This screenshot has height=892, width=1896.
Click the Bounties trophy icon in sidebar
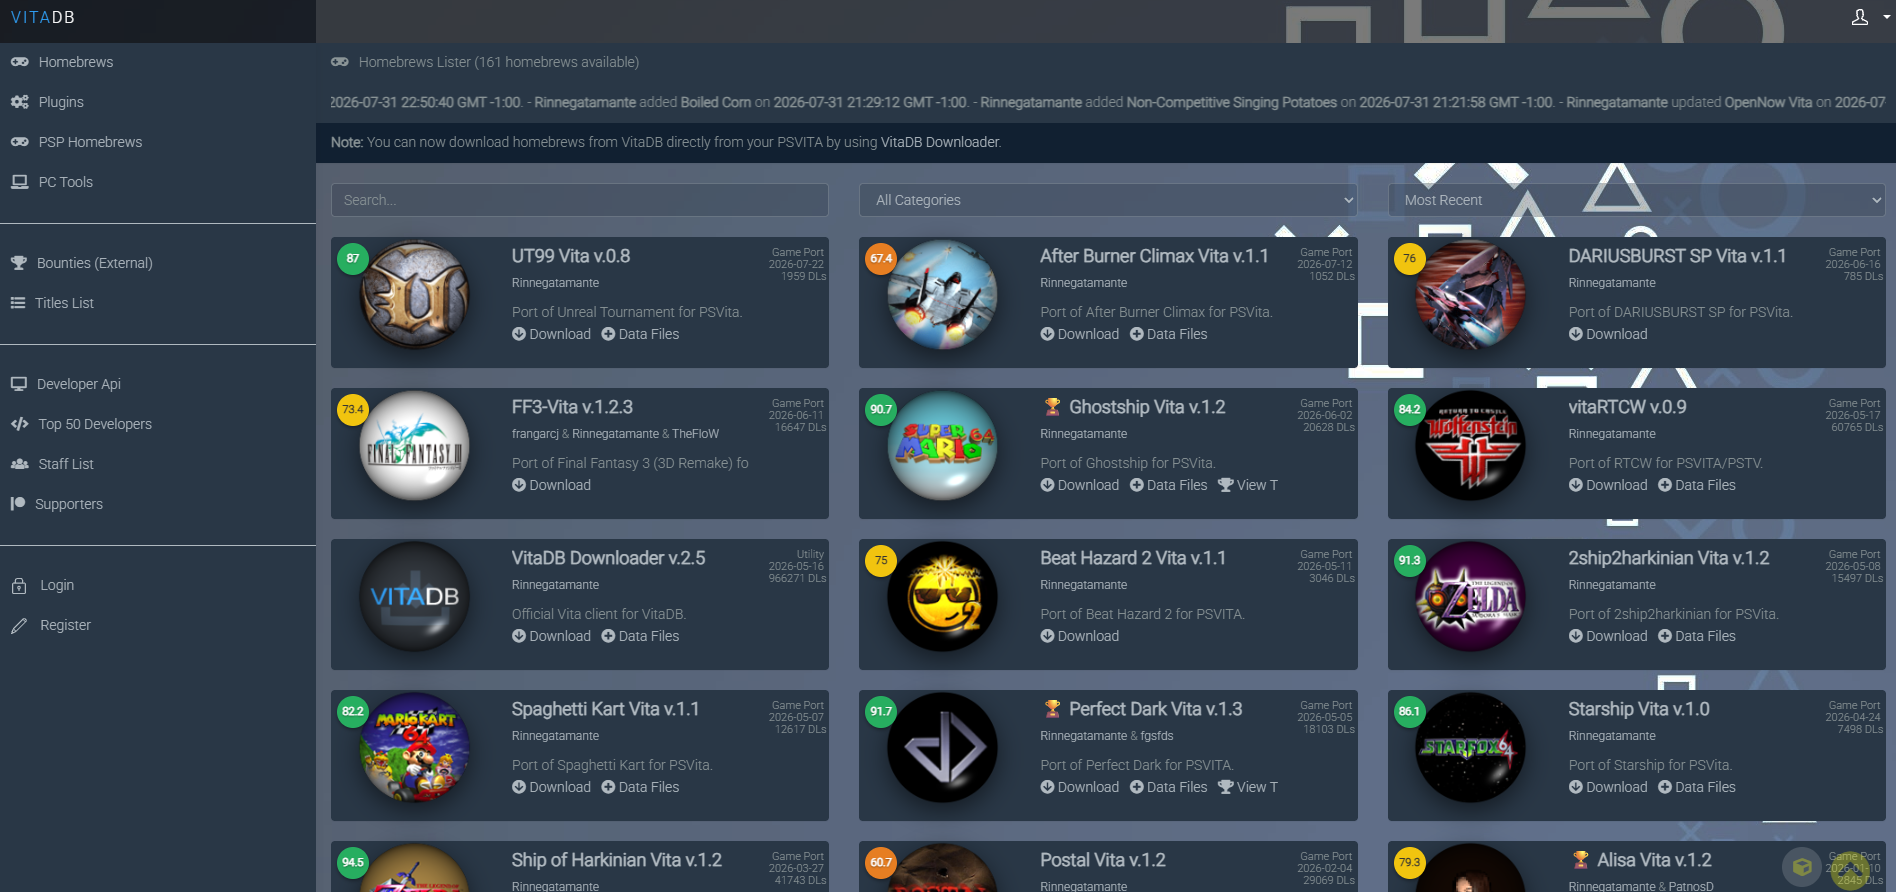(18, 263)
